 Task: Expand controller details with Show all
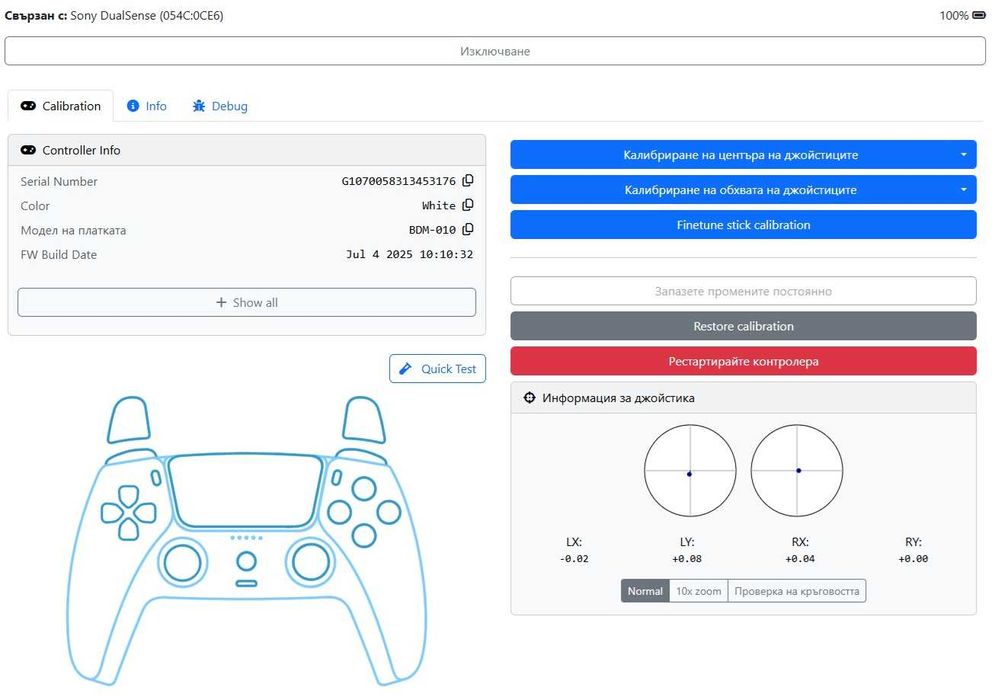(x=247, y=303)
